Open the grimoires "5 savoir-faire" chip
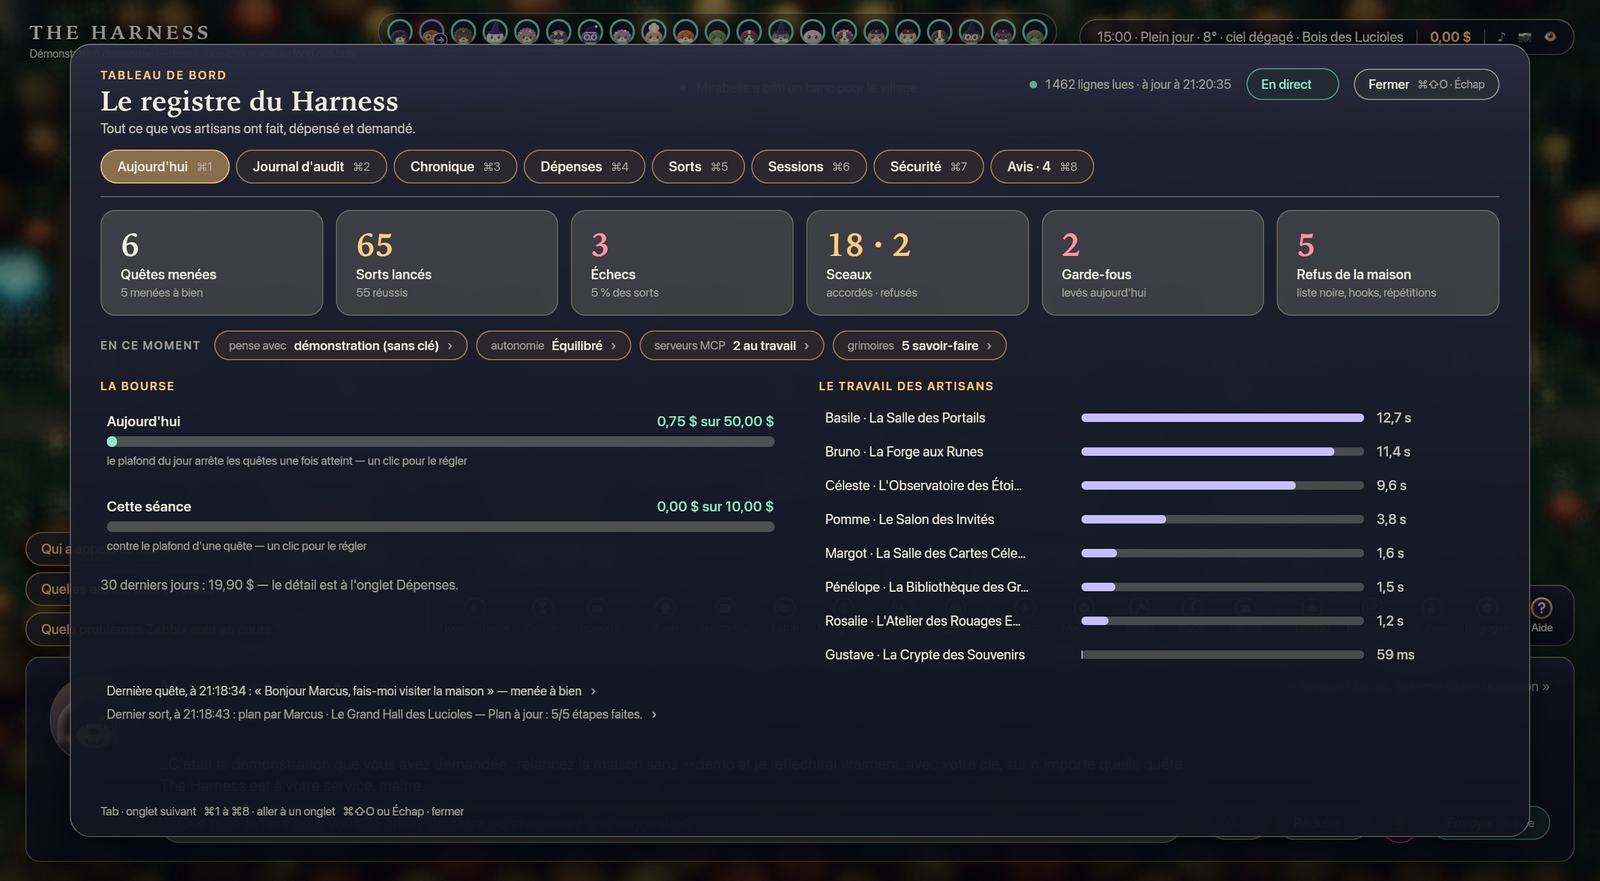 (x=919, y=346)
